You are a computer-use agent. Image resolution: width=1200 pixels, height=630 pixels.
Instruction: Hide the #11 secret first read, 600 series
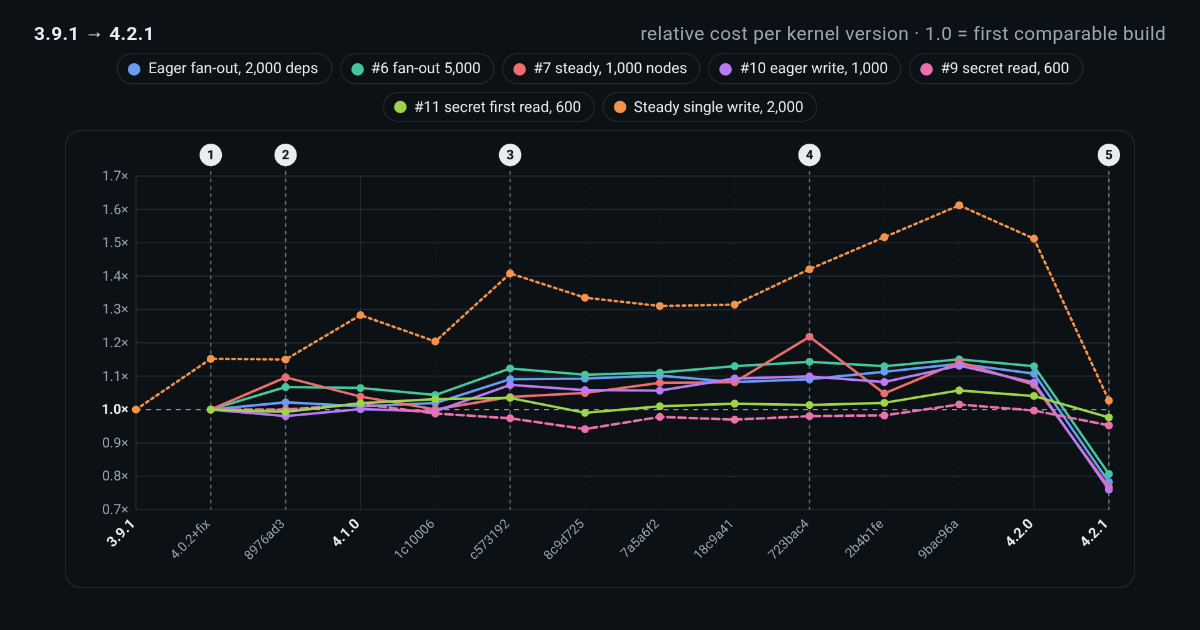point(489,107)
